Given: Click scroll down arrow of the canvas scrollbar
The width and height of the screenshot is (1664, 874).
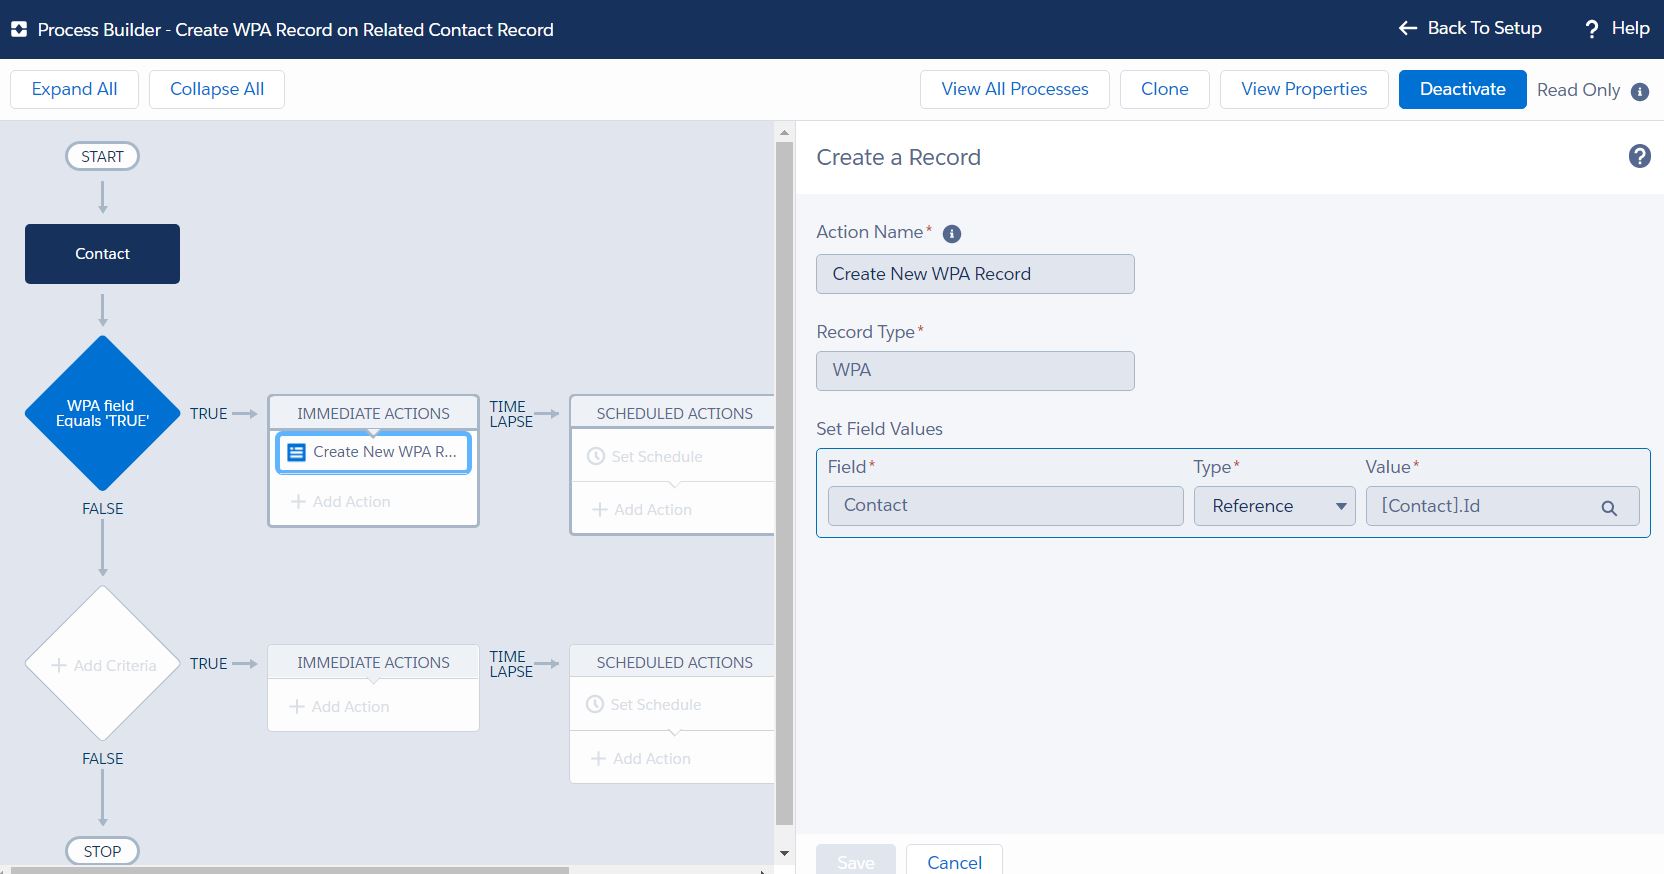Looking at the screenshot, I should [x=784, y=853].
